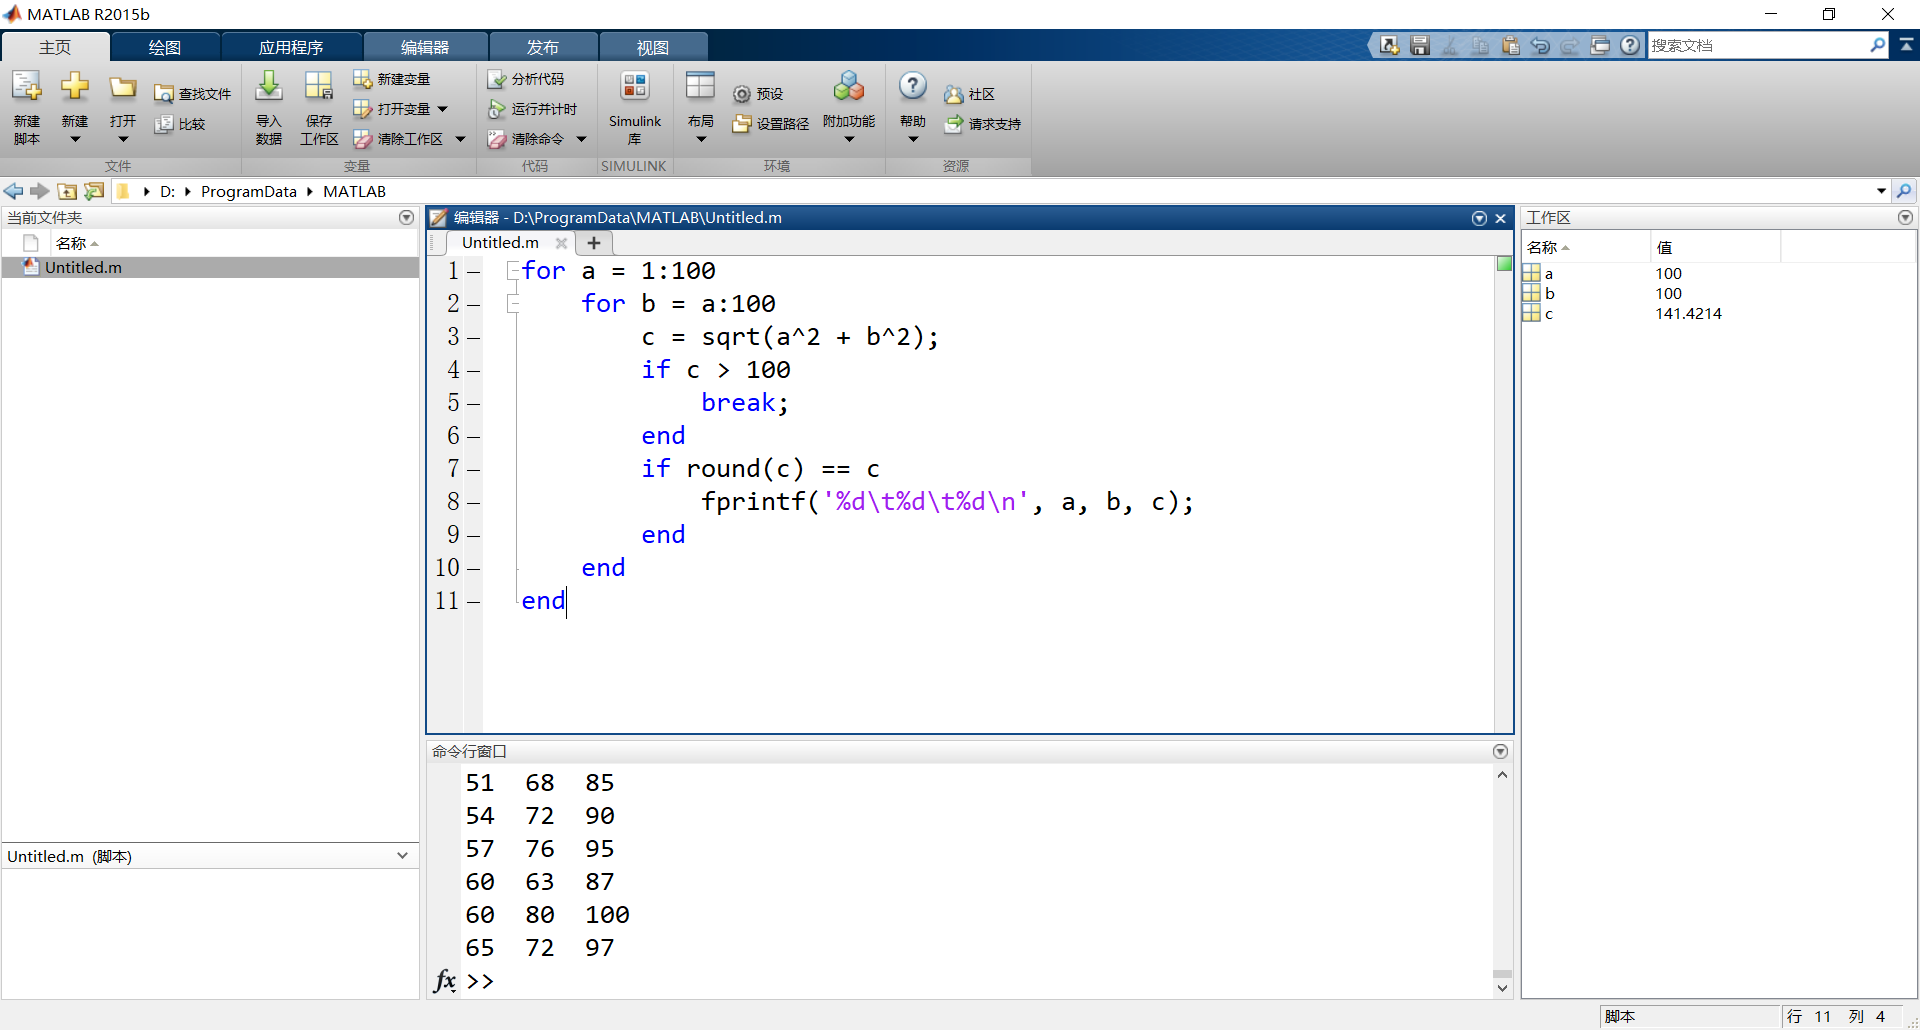Click the green code analyzer status indicator
This screenshot has width=1920, height=1030.
1504,264
